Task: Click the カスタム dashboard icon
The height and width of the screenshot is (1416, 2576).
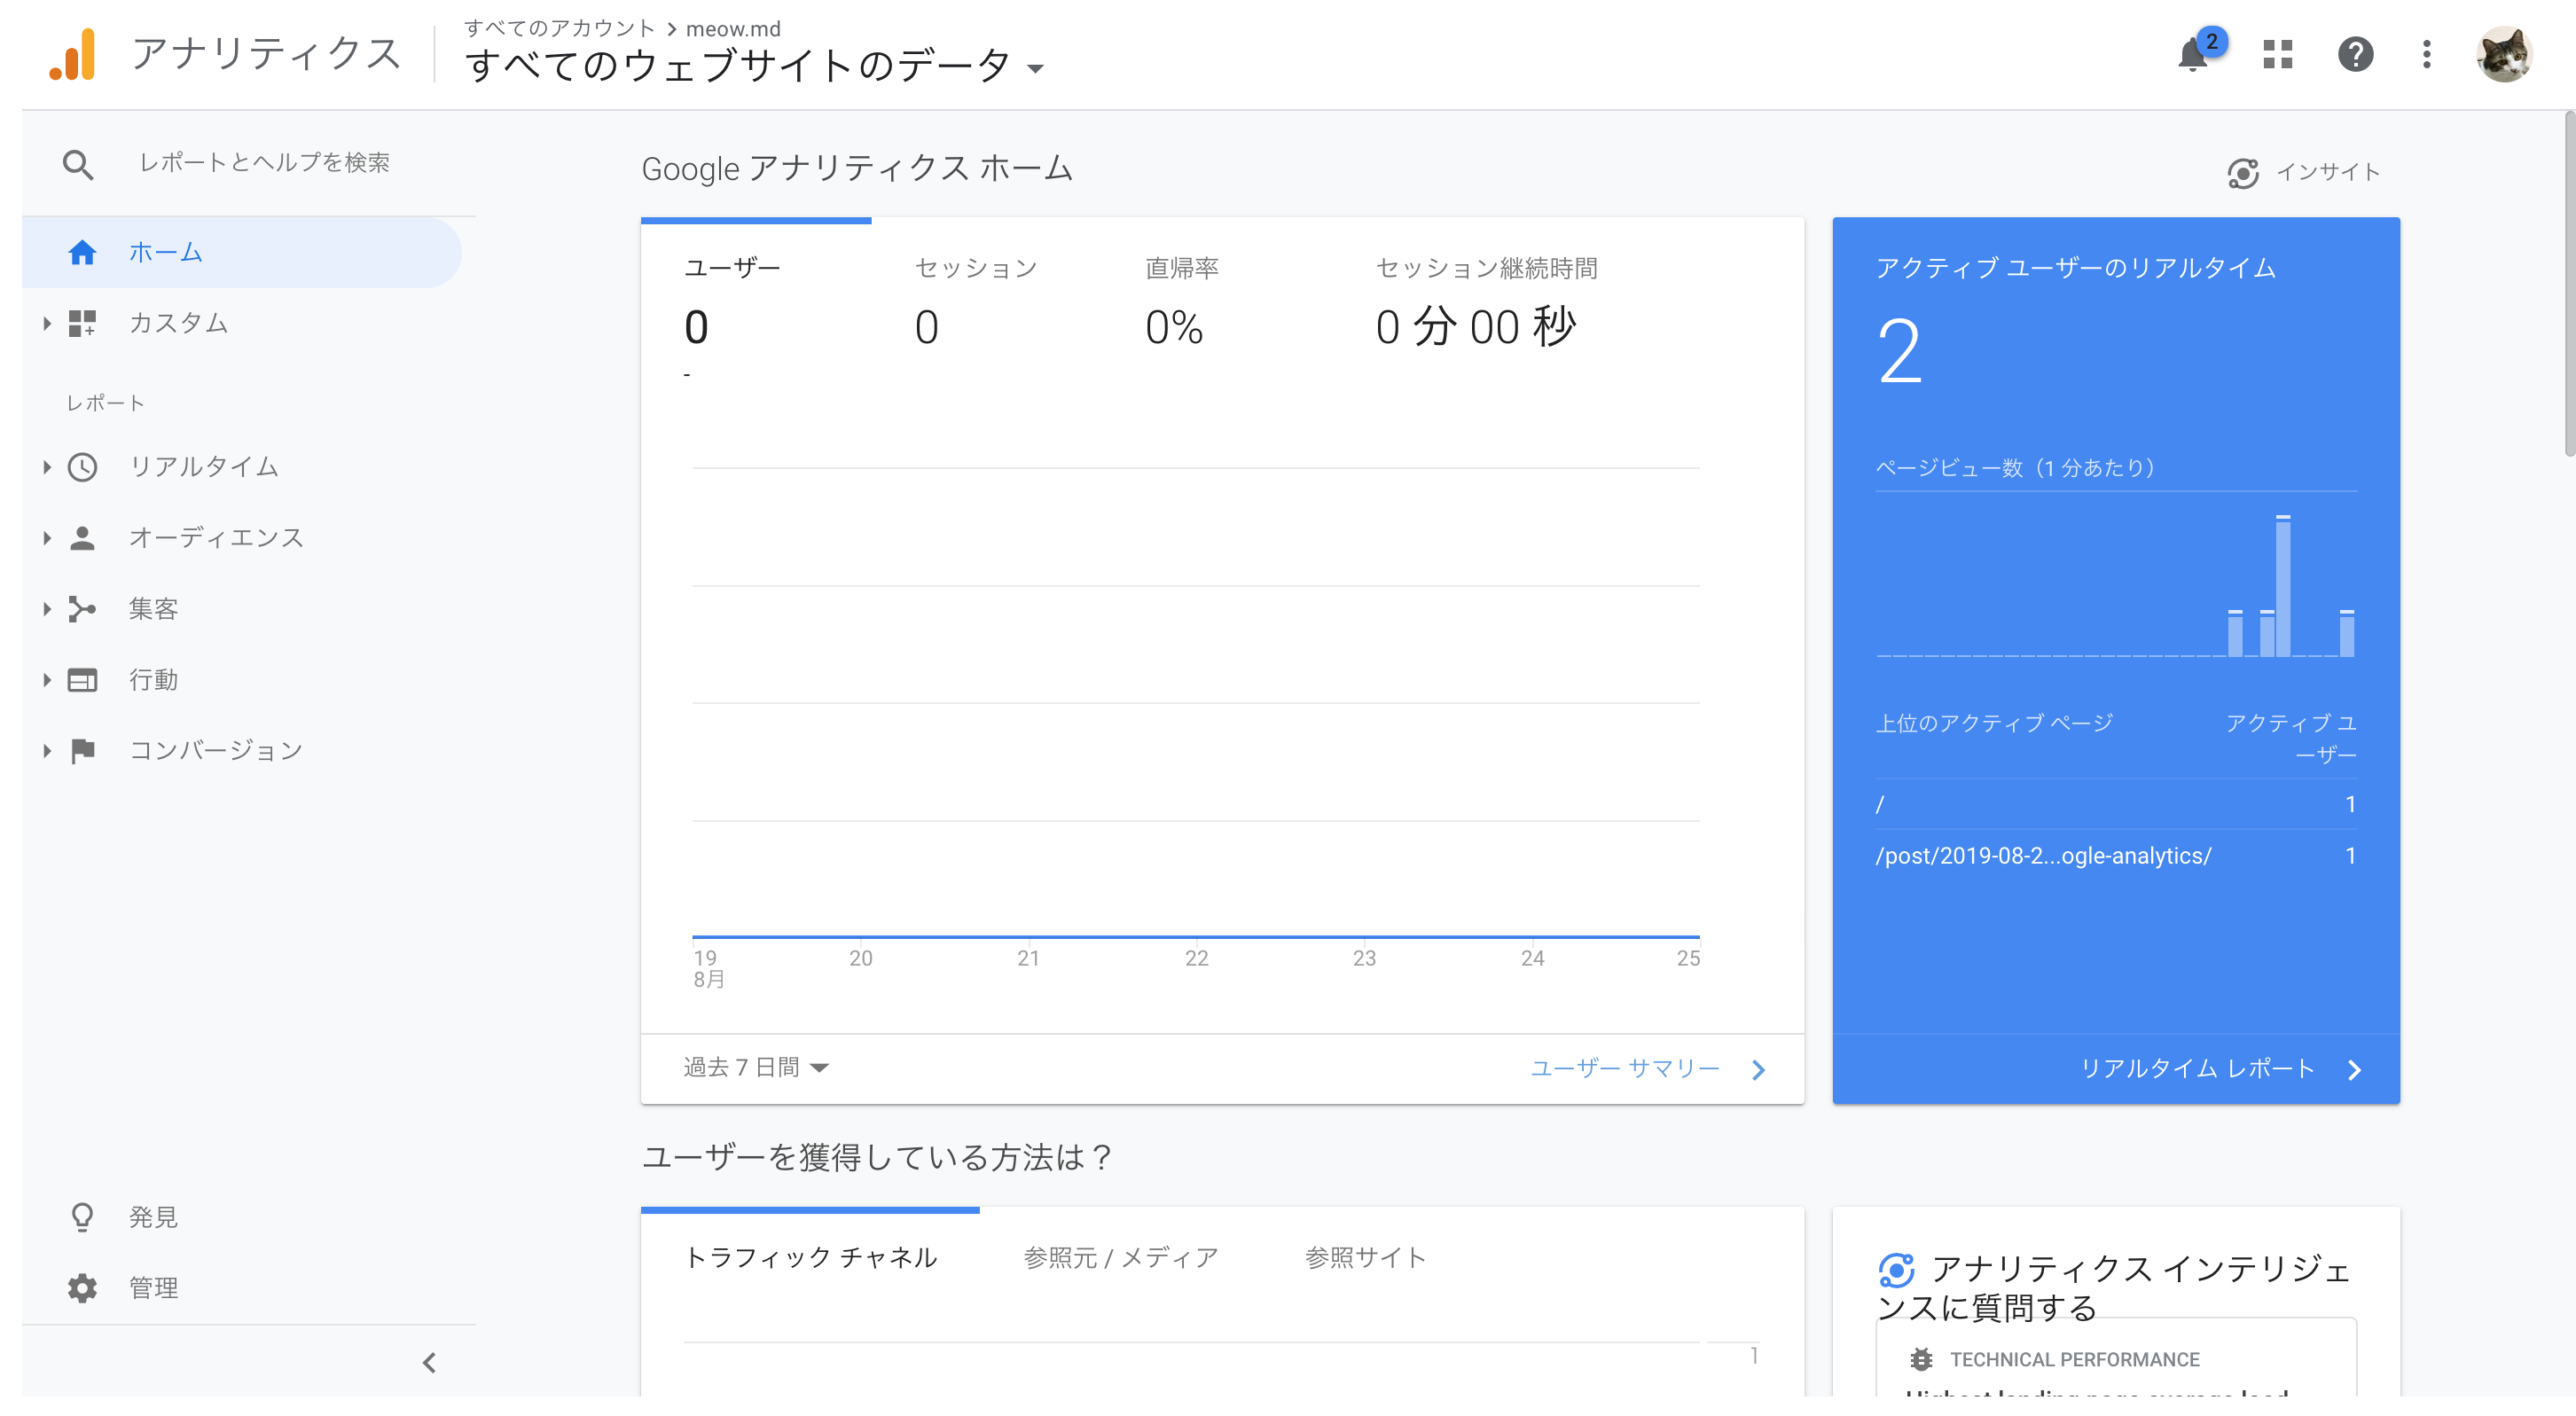Action: tap(82, 323)
